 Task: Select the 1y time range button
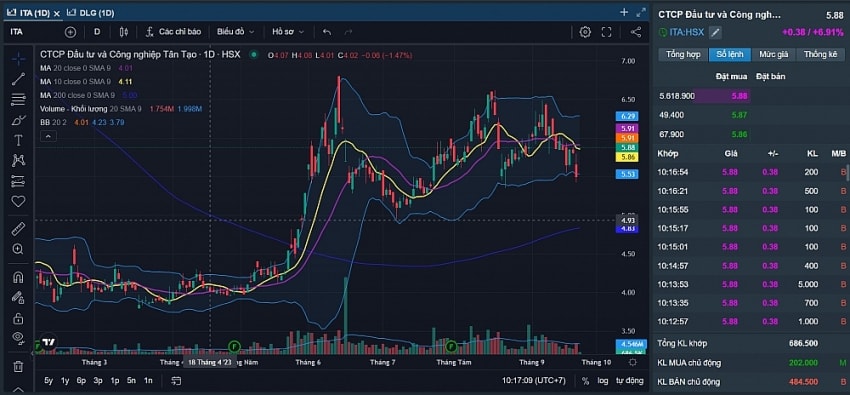(x=65, y=380)
